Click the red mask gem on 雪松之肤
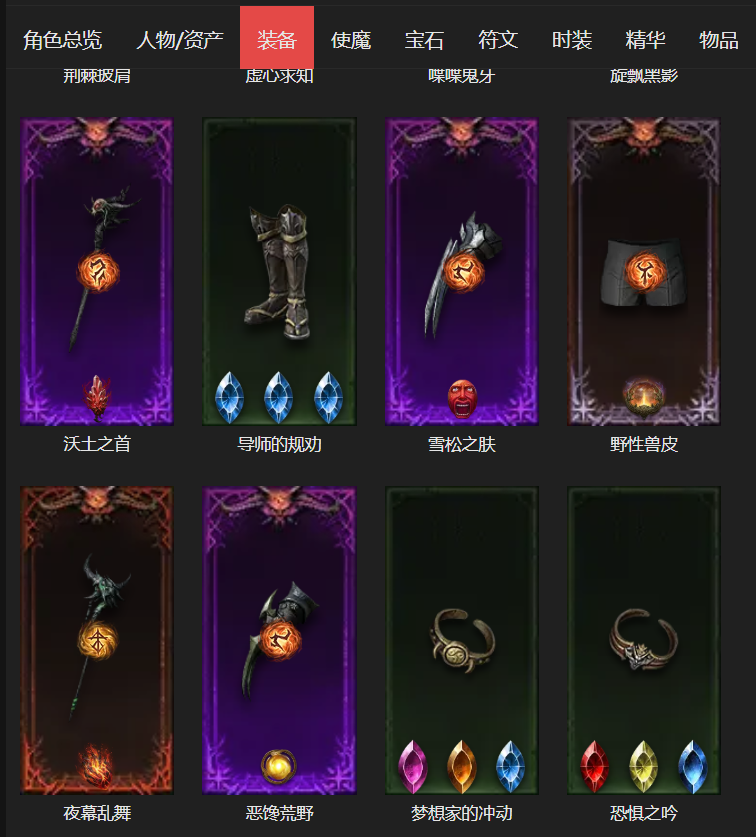Screen dimensions: 756x837 (x=462, y=398)
